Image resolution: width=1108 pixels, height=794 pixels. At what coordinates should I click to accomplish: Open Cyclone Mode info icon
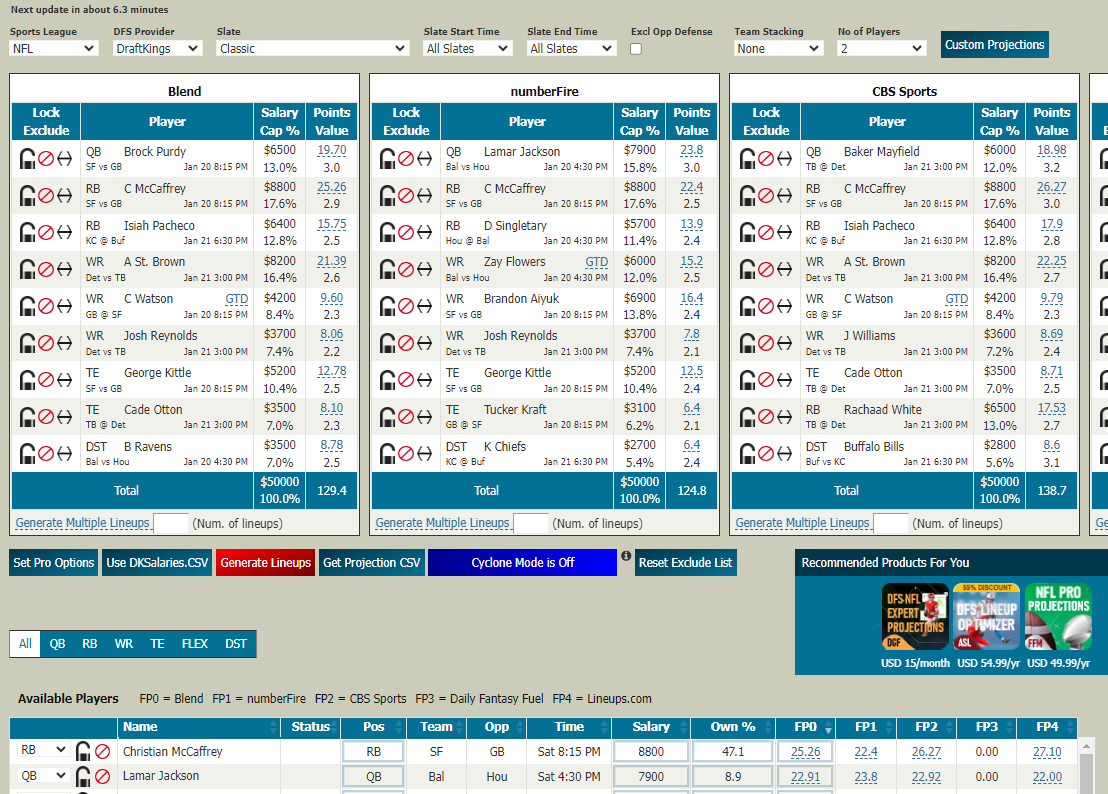[626, 556]
